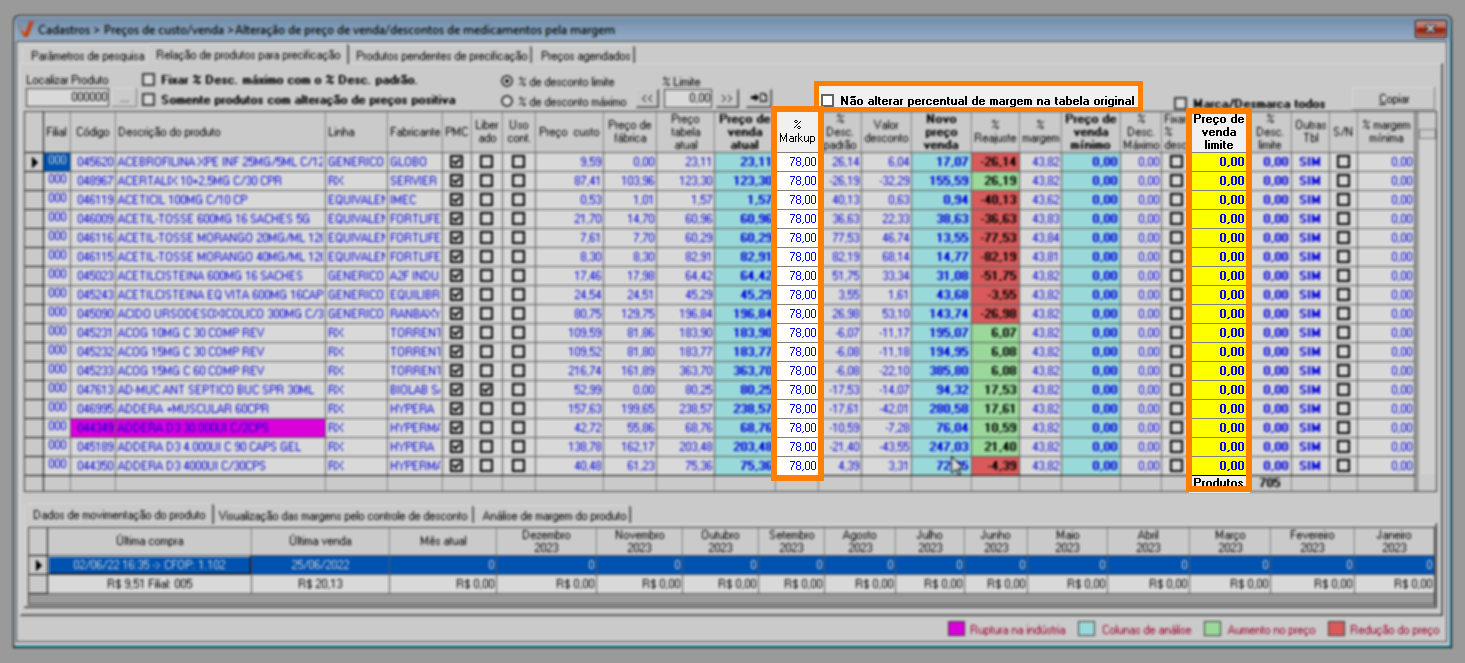Image resolution: width=1465 pixels, height=663 pixels.
Task: Tick S/N checkbox in ACEBROFILINA row
Action: 1343,161
